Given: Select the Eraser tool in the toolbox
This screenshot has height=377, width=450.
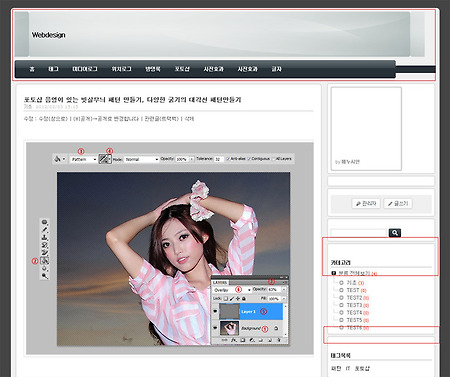Looking at the screenshot, I should [x=45, y=253].
